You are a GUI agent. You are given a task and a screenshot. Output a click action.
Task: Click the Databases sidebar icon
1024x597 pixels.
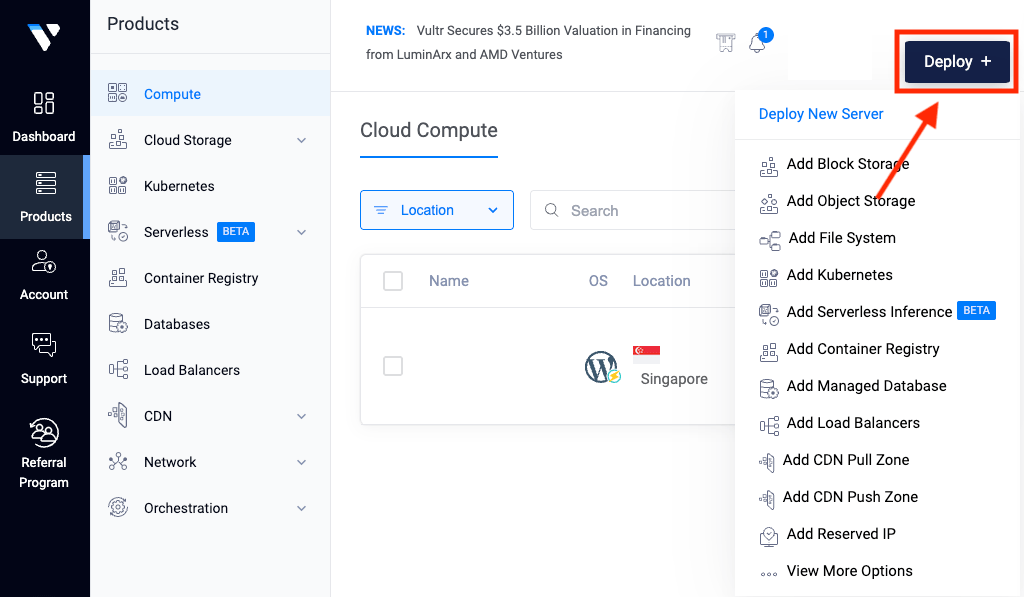click(x=118, y=323)
